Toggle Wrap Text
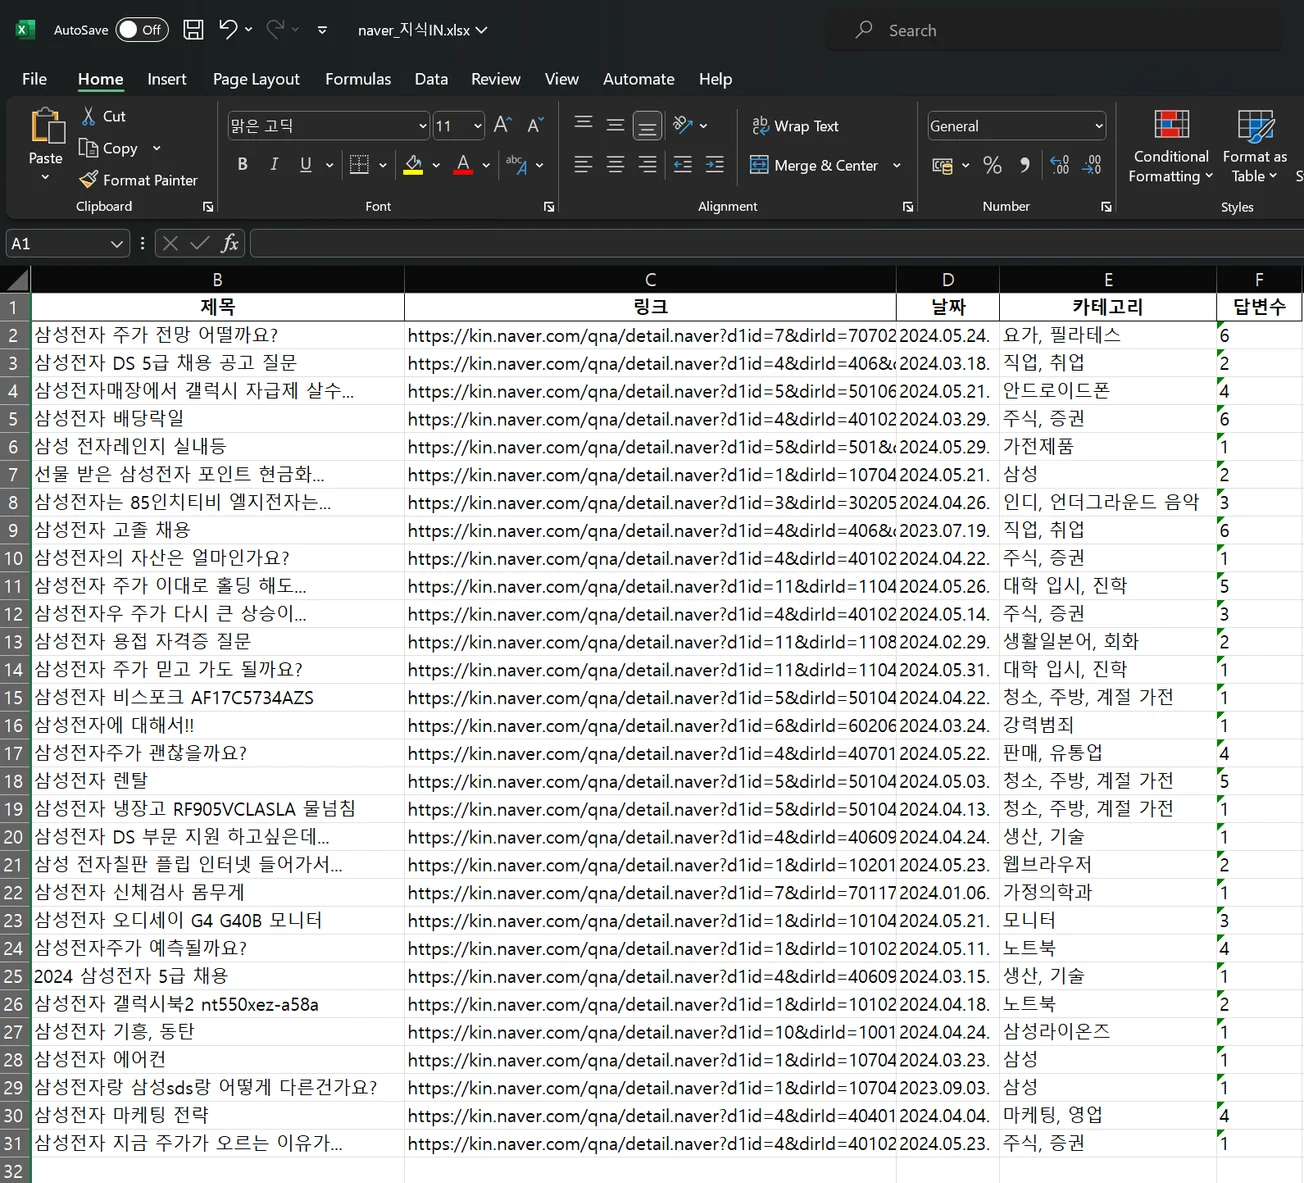The width and height of the screenshot is (1304, 1183). click(x=795, y=126)
